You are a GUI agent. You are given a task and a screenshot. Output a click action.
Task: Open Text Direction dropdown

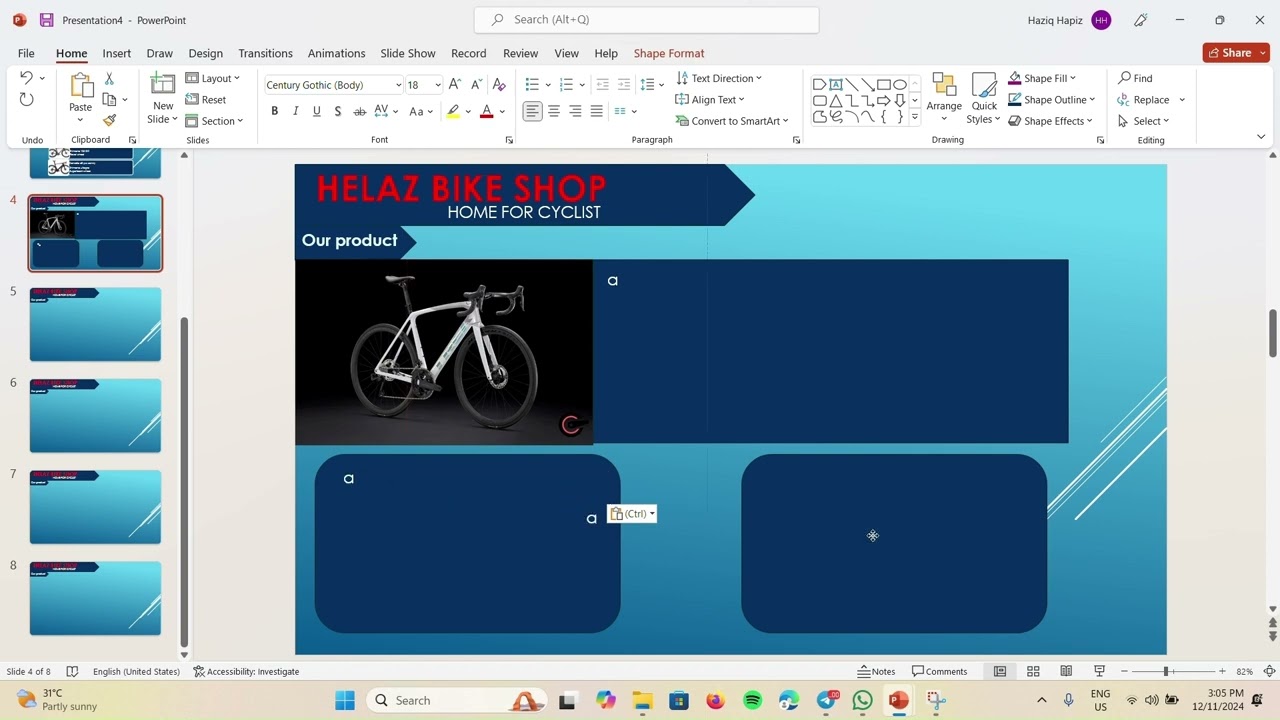tap(719, 78)
